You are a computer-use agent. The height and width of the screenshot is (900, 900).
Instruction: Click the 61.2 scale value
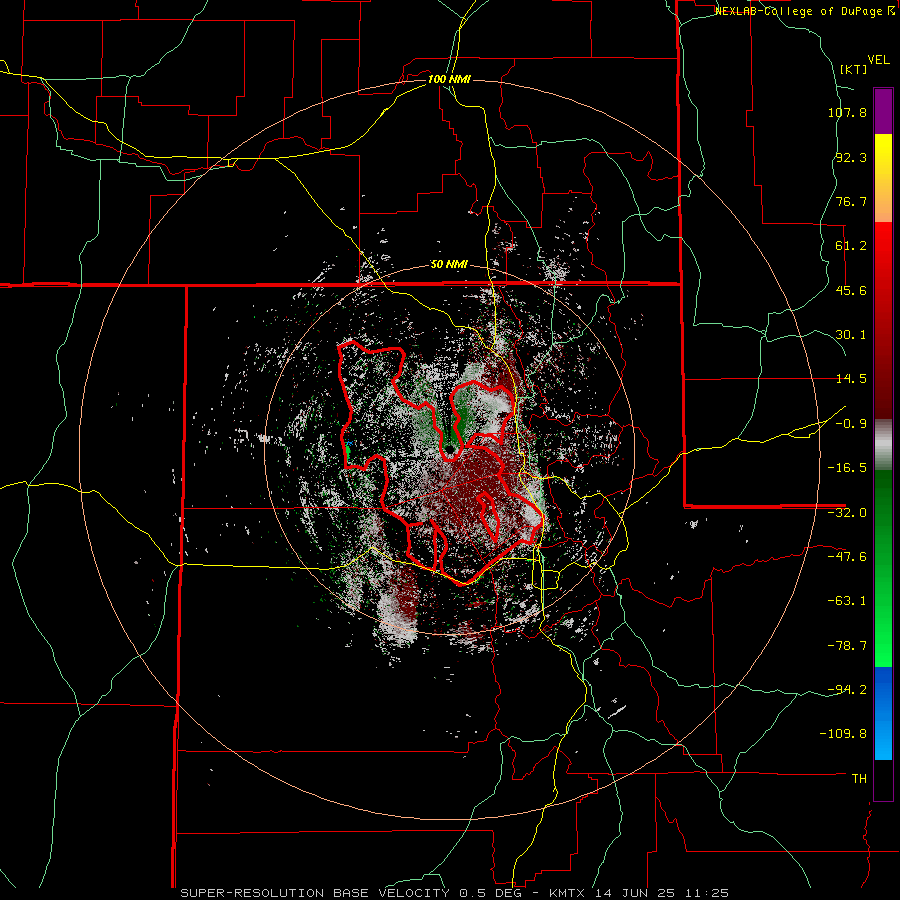[x=851, y=246]
